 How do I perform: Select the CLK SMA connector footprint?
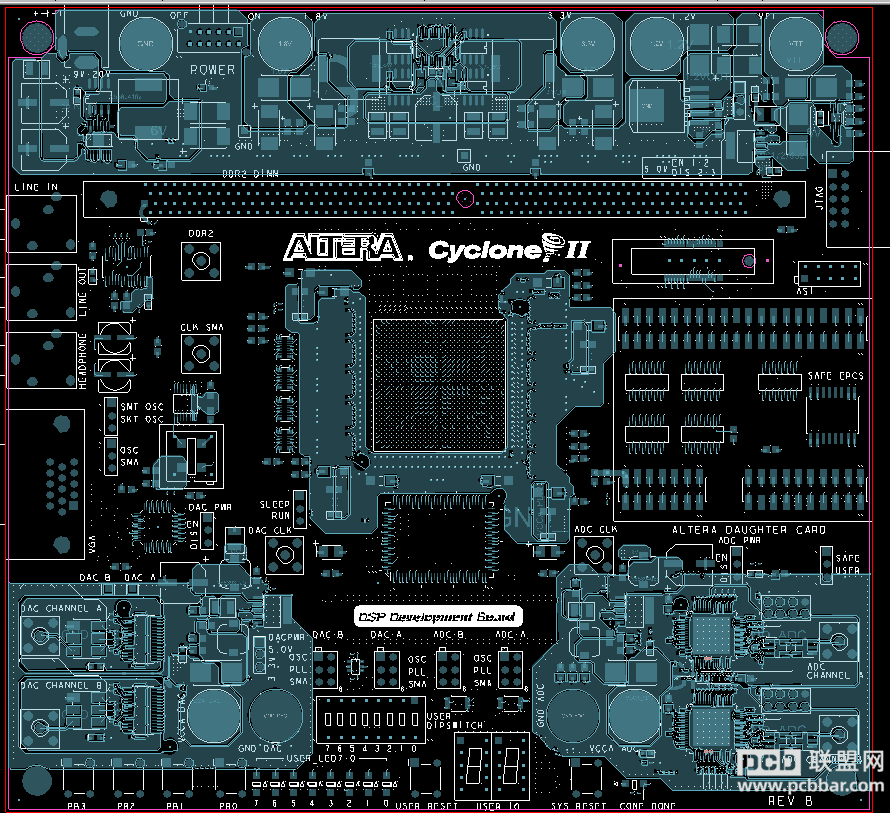pyautogui.click(x=201, y=354)
